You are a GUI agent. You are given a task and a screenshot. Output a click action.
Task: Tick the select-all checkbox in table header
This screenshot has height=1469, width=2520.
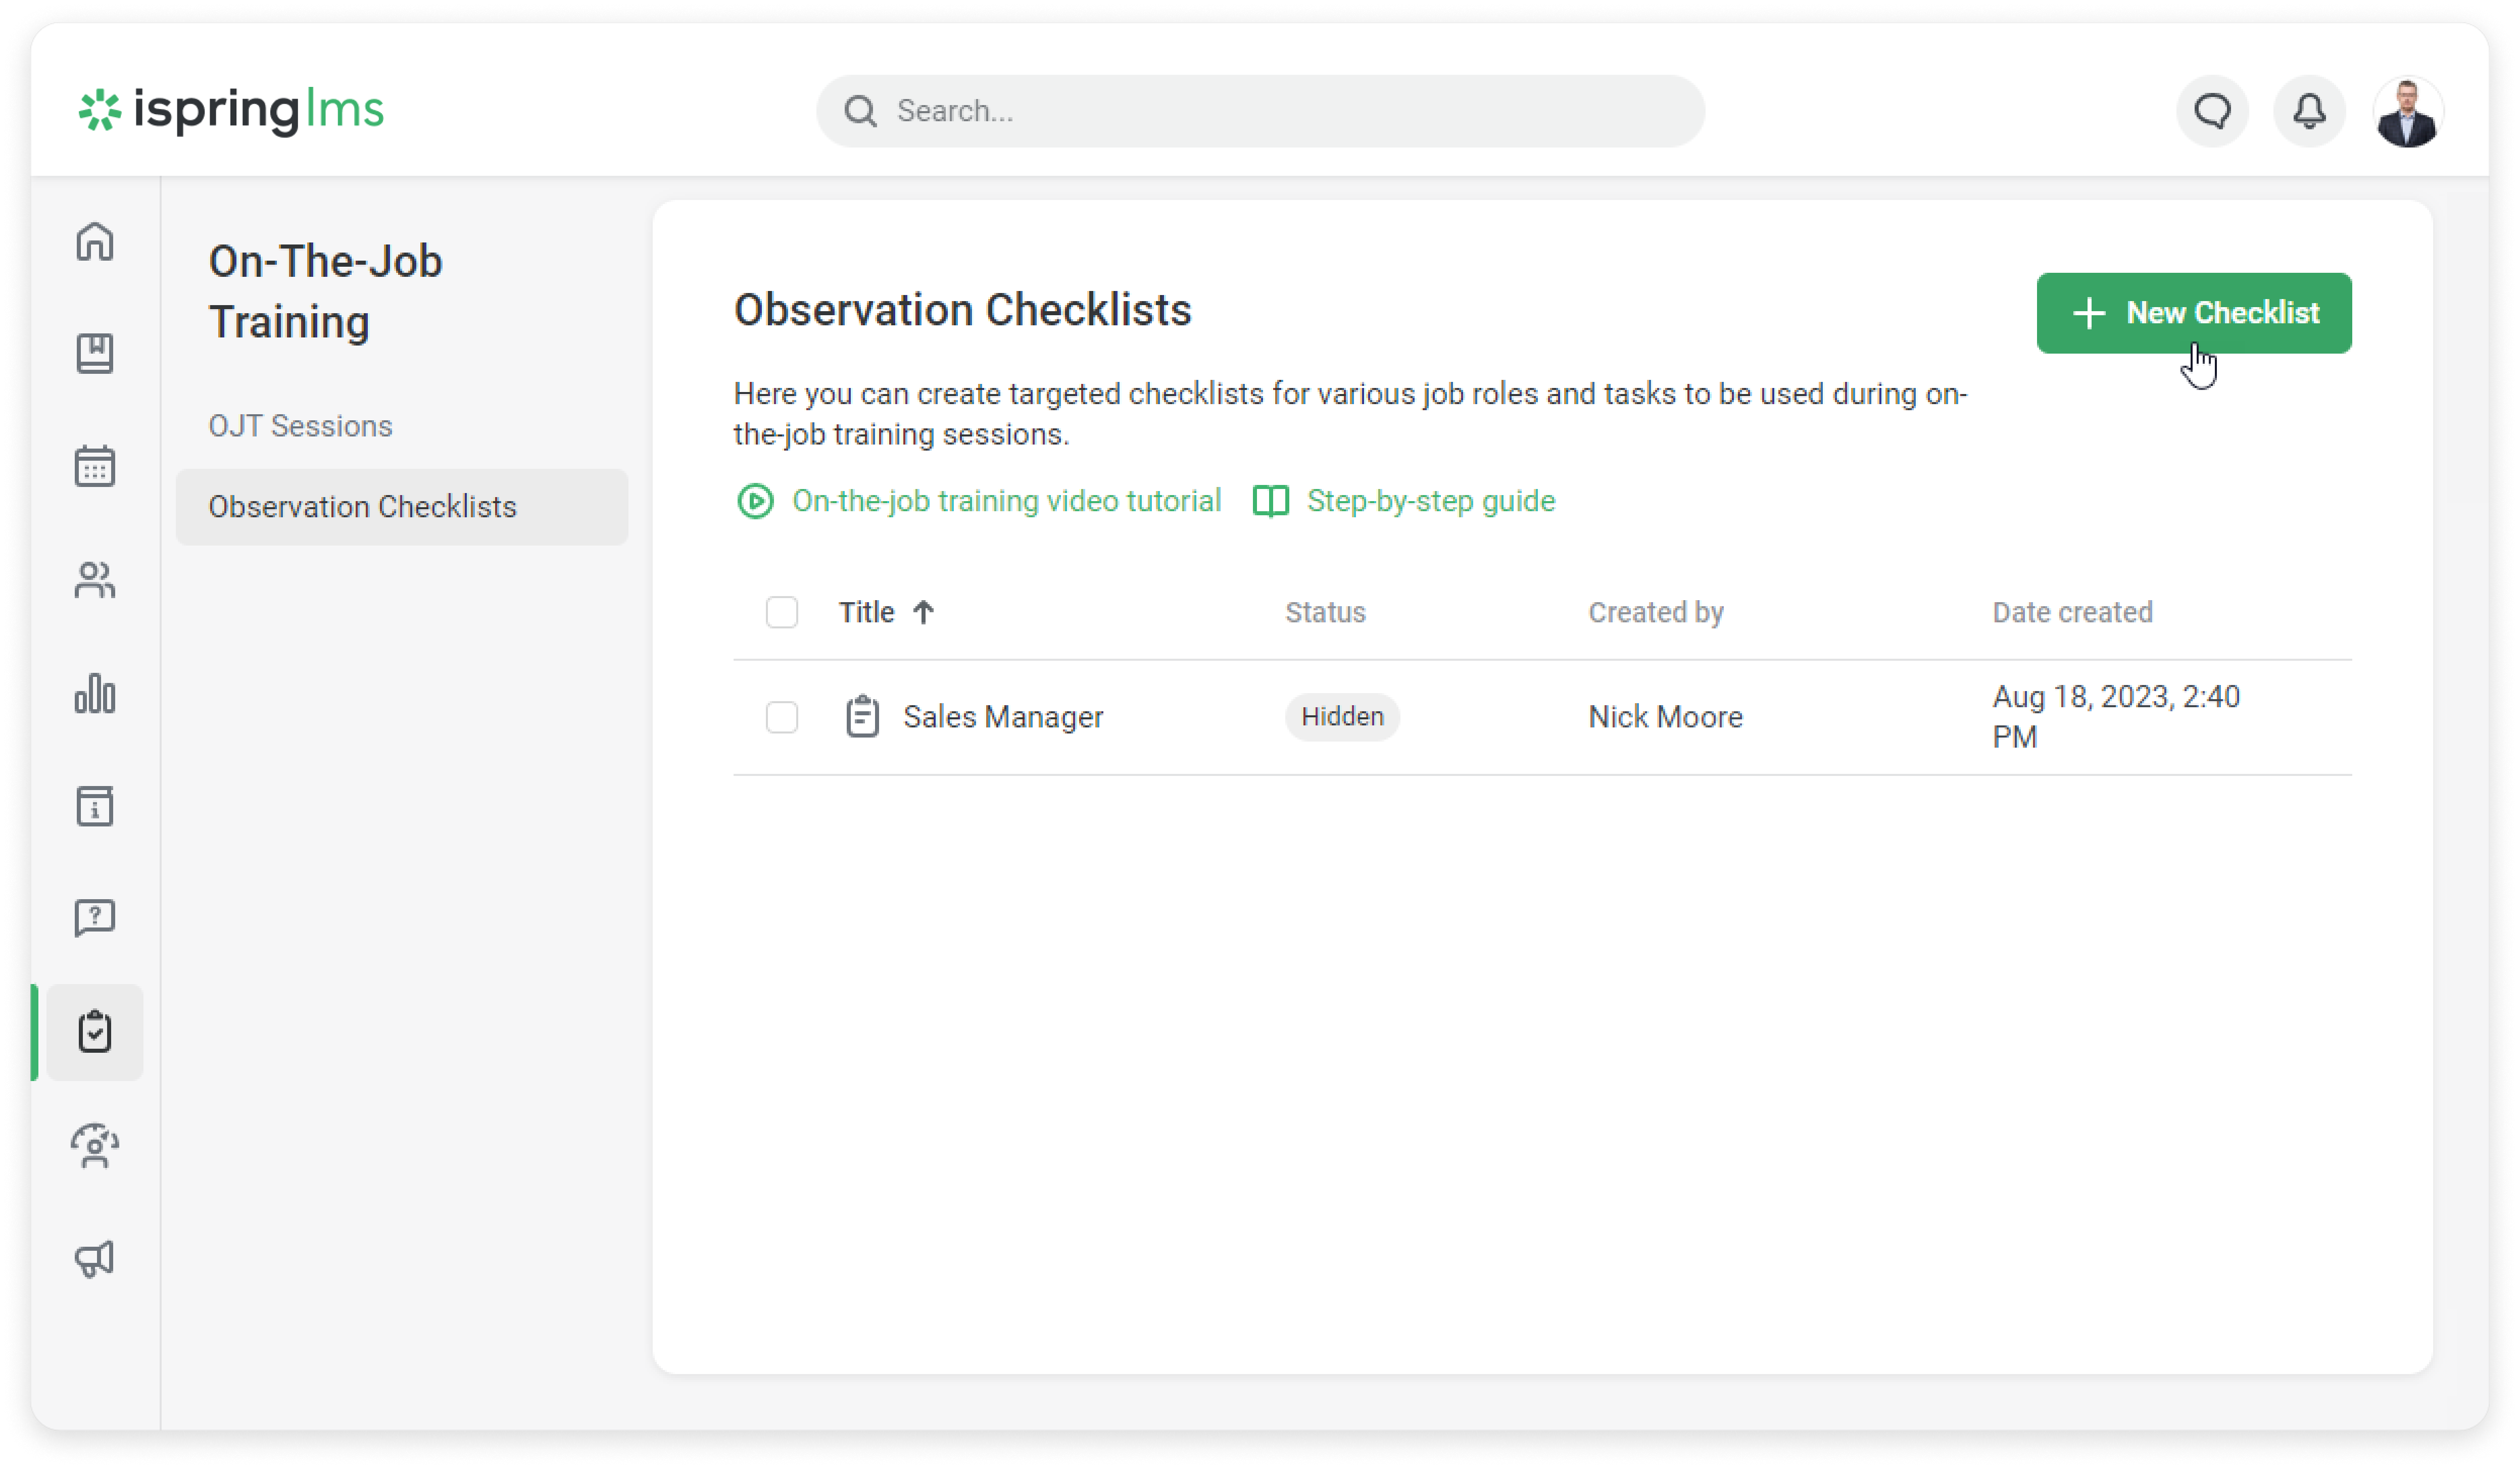point(781,612)
